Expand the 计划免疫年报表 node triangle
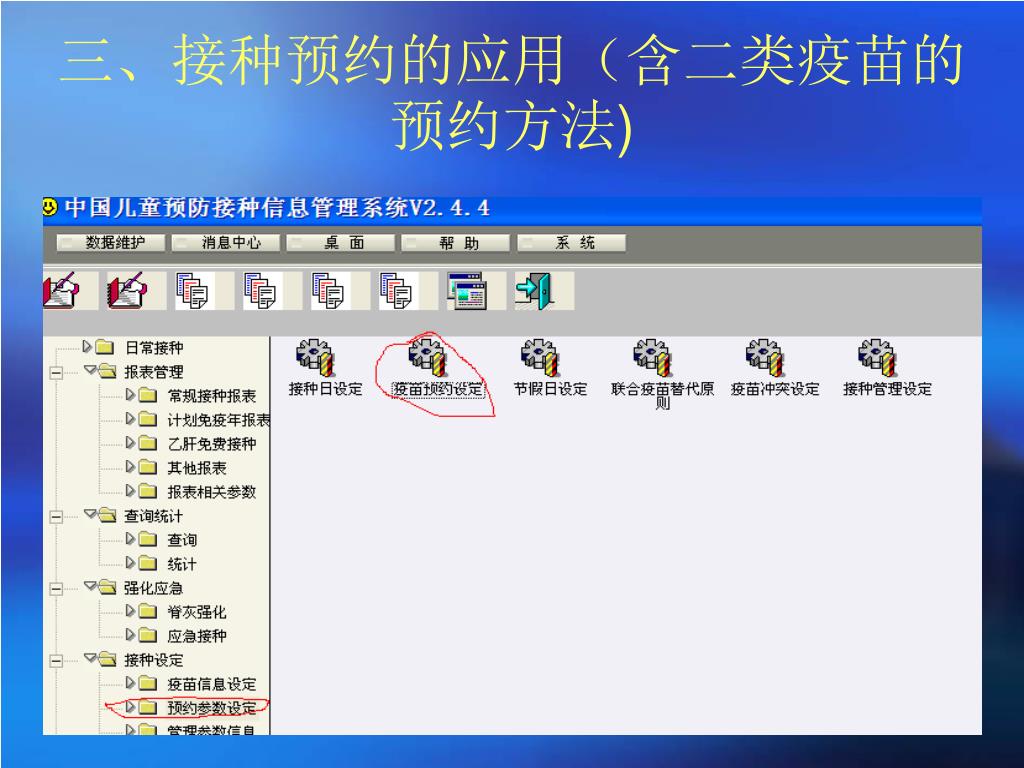1024x768 pixels. point(131,419)
